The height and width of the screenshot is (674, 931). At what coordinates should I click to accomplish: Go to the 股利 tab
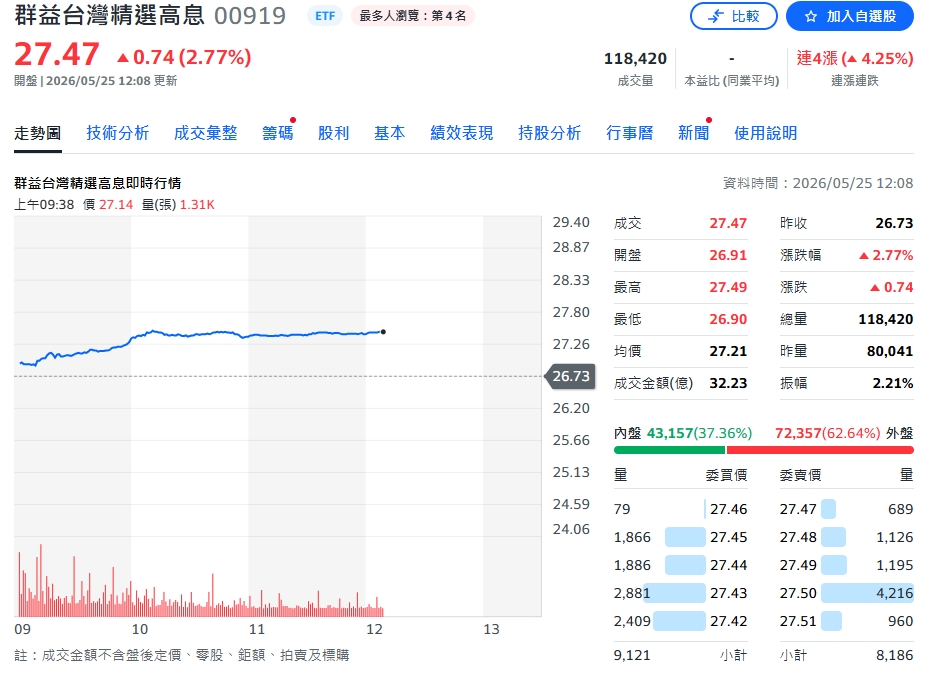(x=334, y=133)
